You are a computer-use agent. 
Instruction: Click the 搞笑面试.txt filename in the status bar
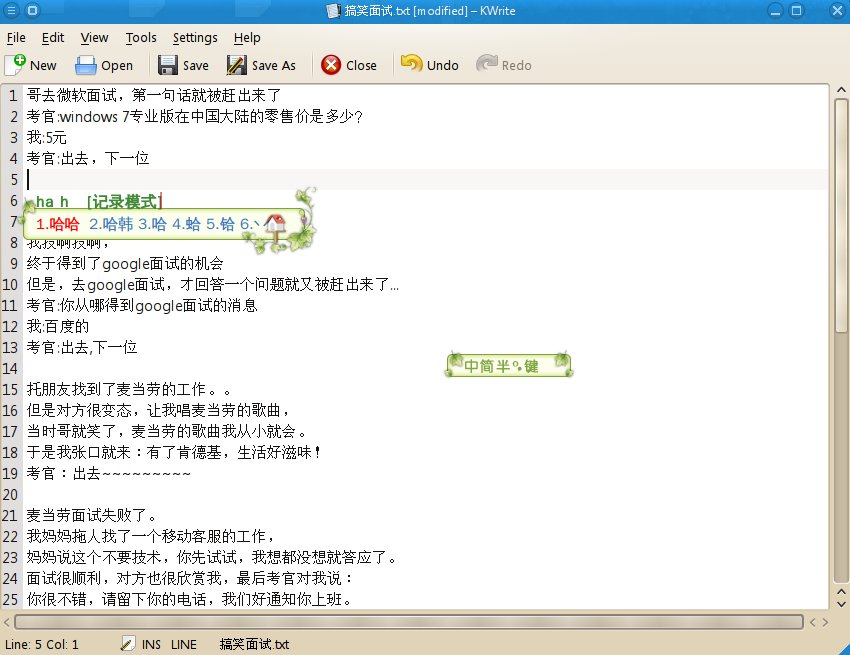[x=254, y=644]
